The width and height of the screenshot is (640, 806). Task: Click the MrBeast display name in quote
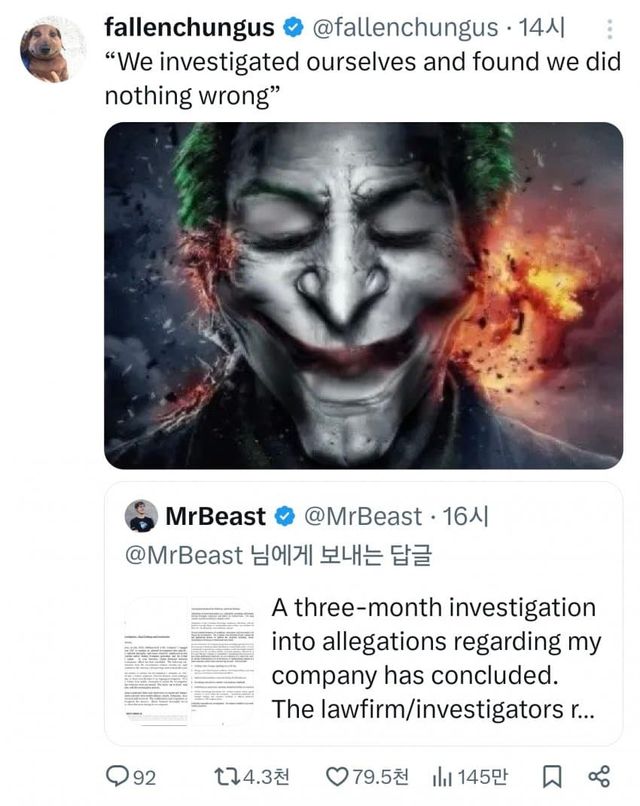pyautogui.click(x=215, y=517)
